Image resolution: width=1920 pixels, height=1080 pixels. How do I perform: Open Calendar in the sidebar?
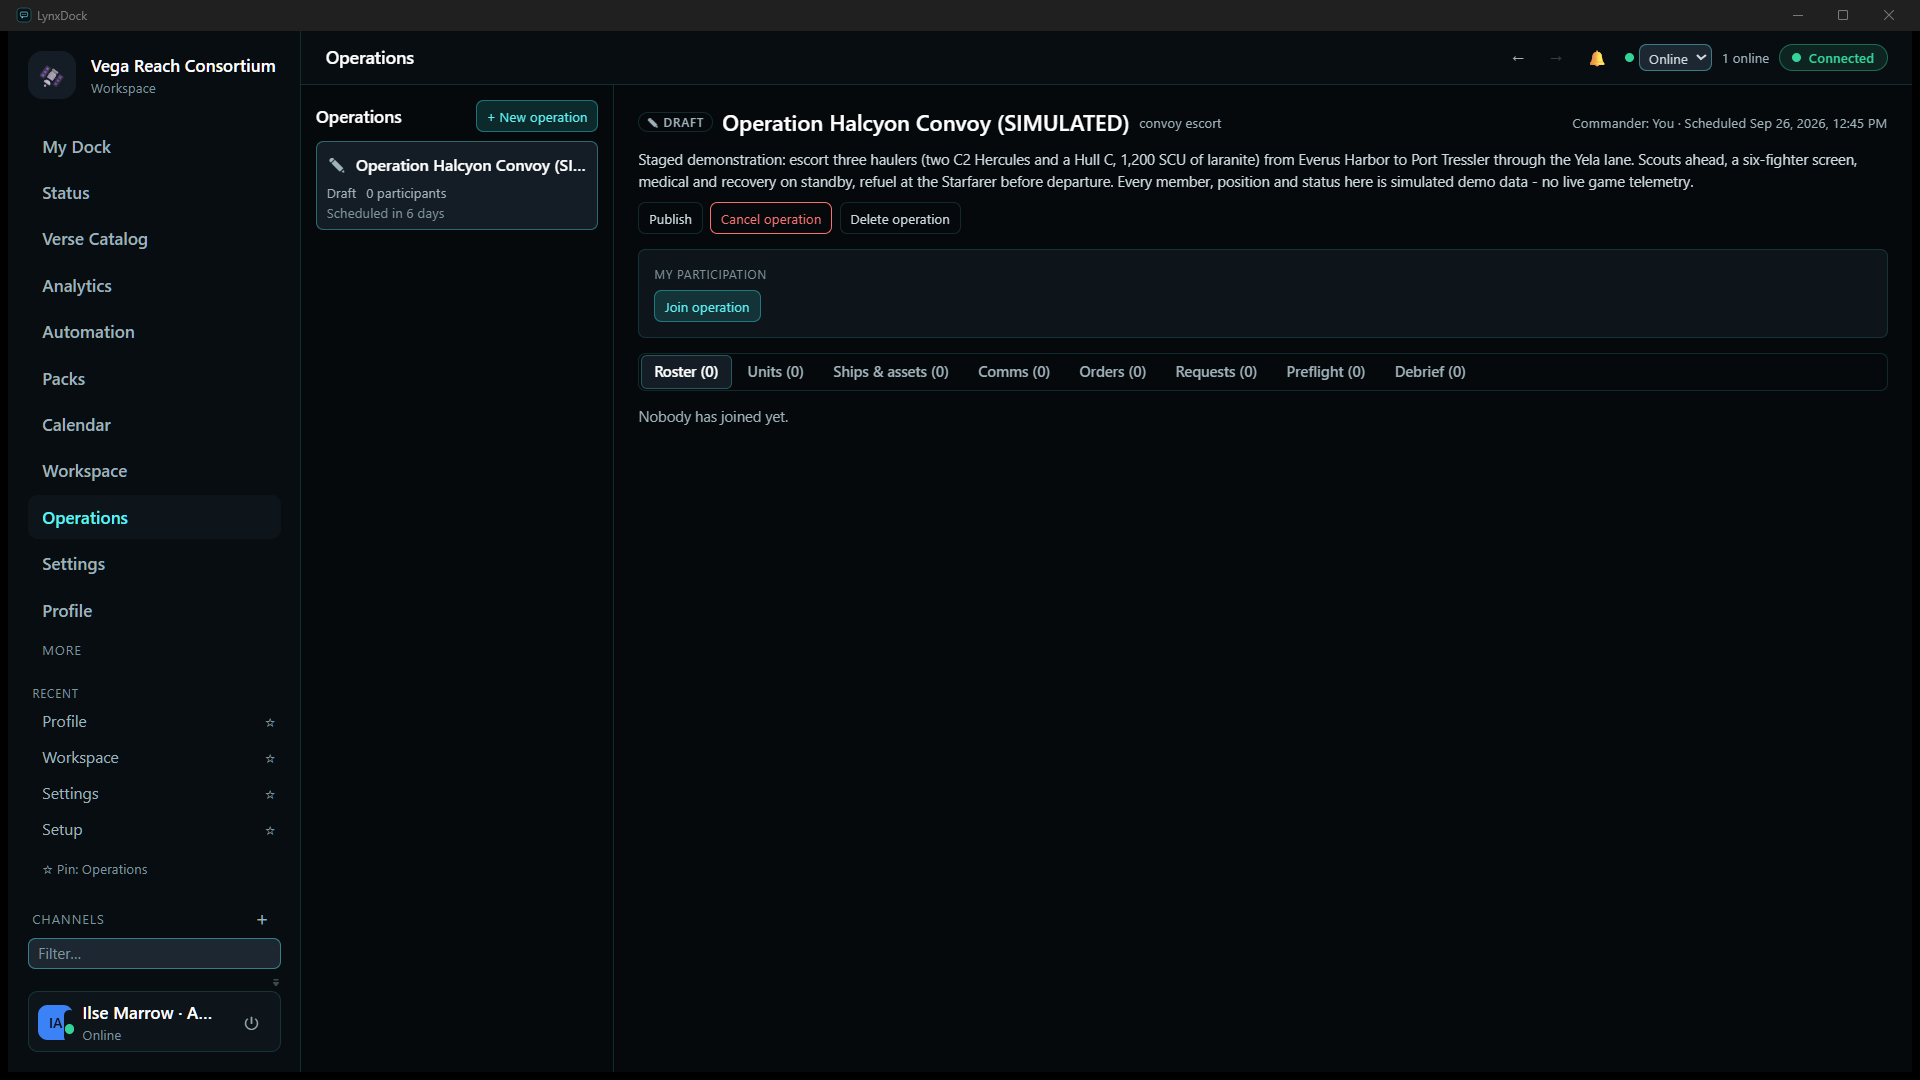point(154,425)
